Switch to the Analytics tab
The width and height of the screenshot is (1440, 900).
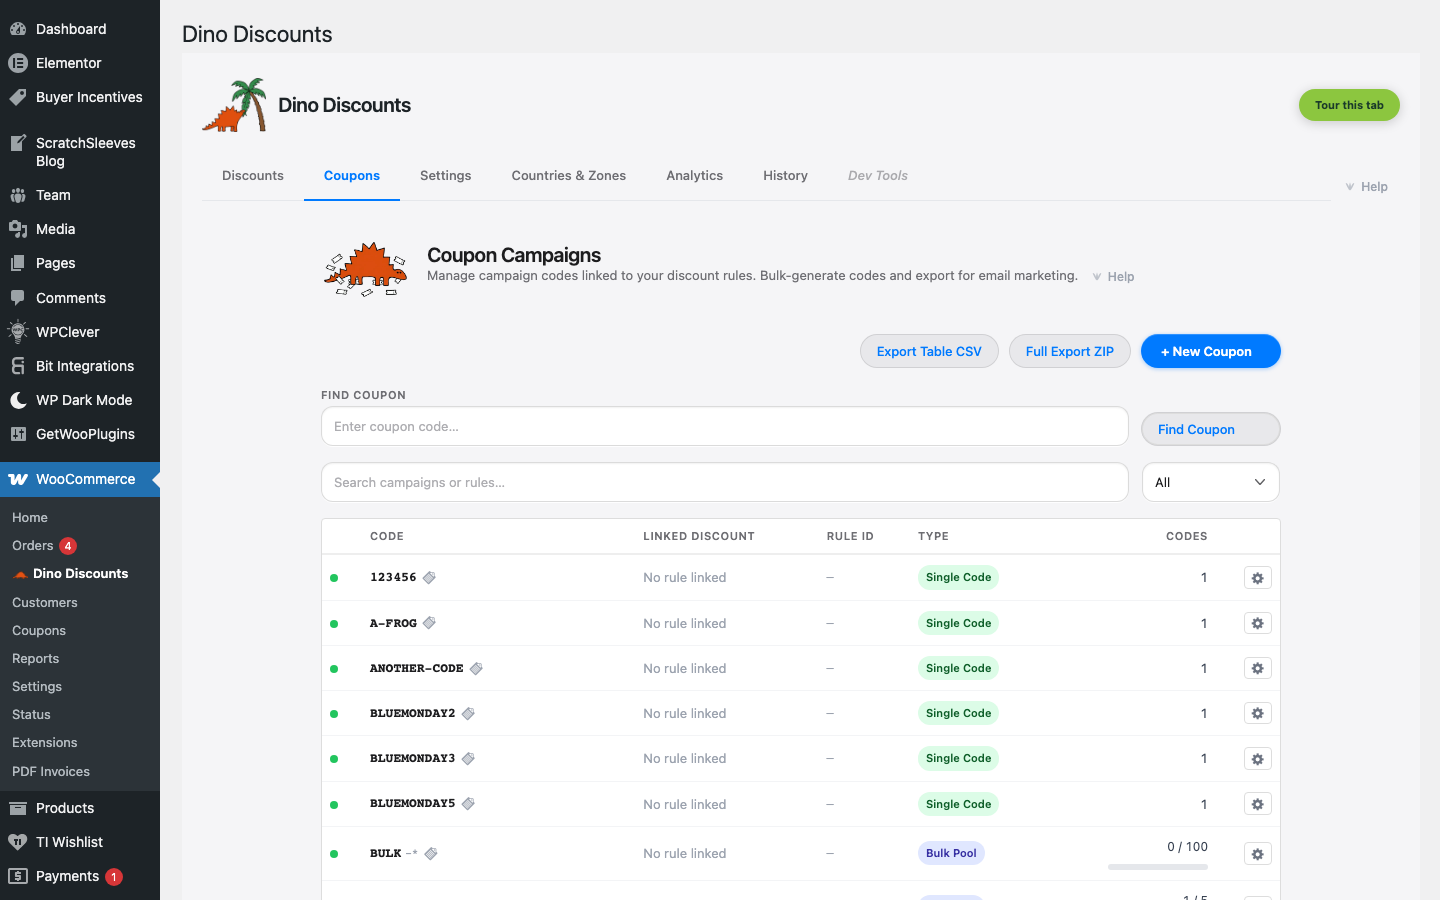pos(695,176)
